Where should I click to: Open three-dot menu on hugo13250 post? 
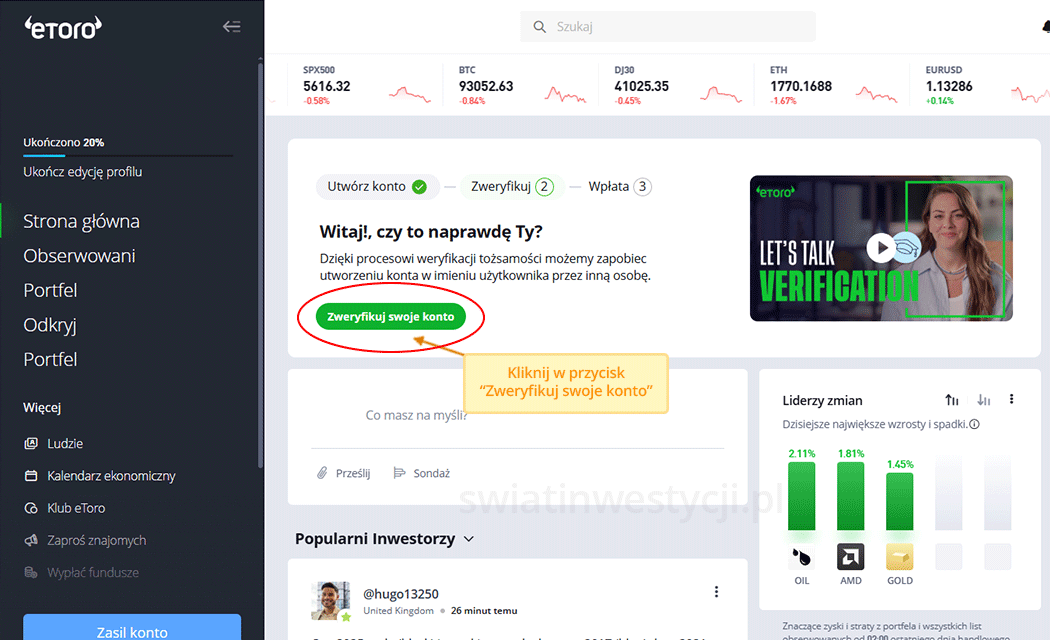click(716, 592)
